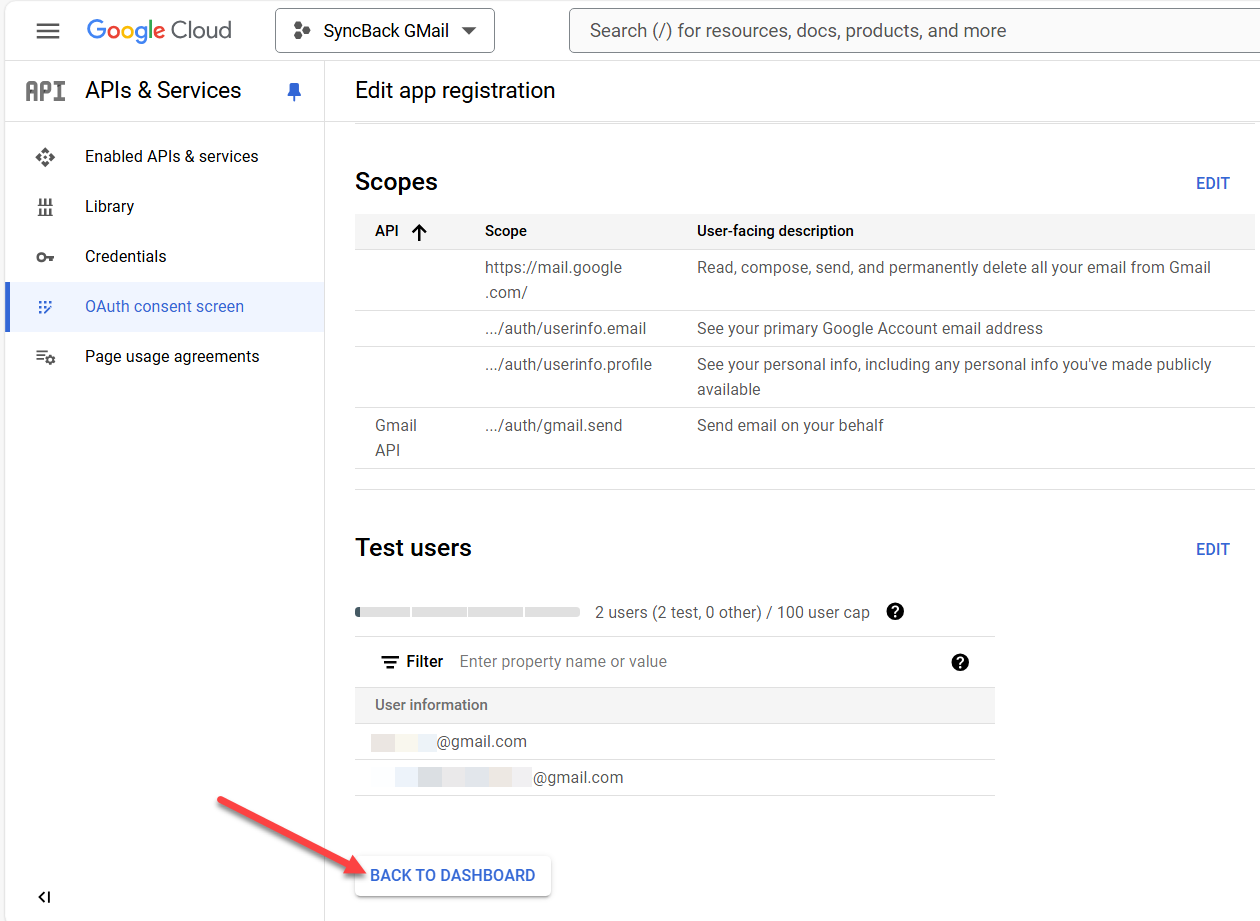Click the APIs & Services sidebar heading
1260x921 pixels.
coord(163,91)
